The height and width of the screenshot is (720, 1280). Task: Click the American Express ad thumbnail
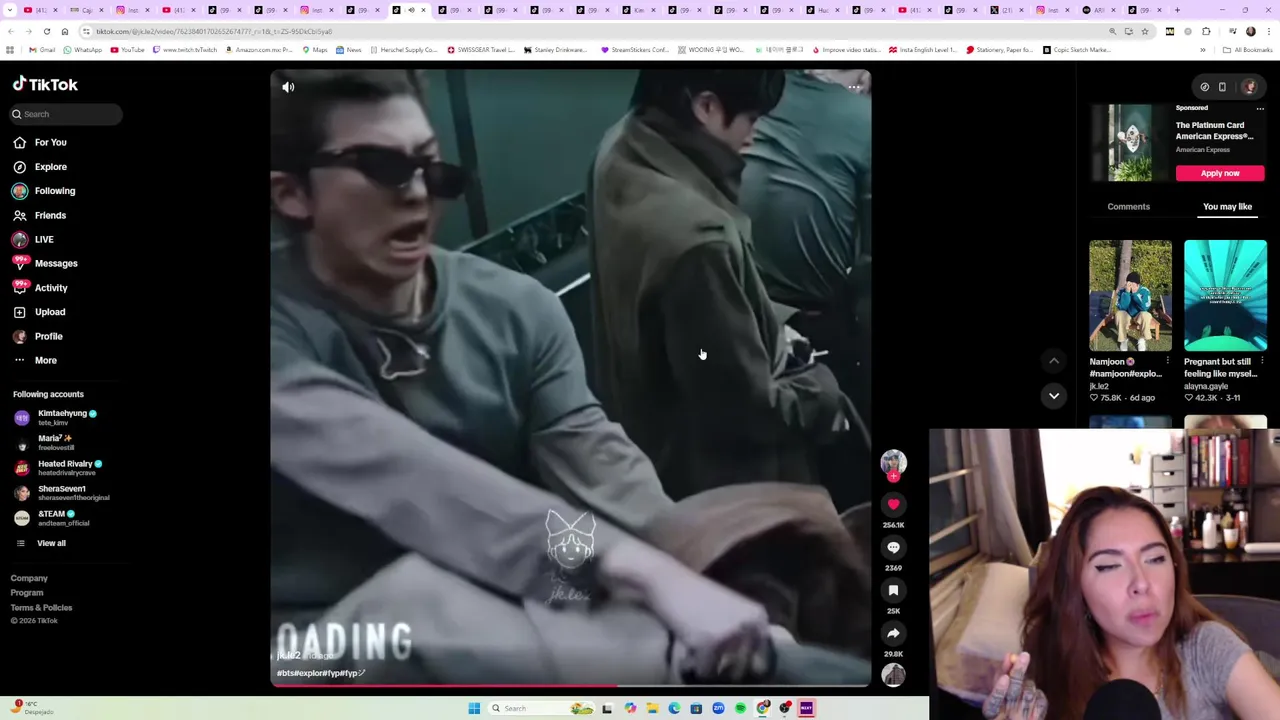pos(1129,143)
